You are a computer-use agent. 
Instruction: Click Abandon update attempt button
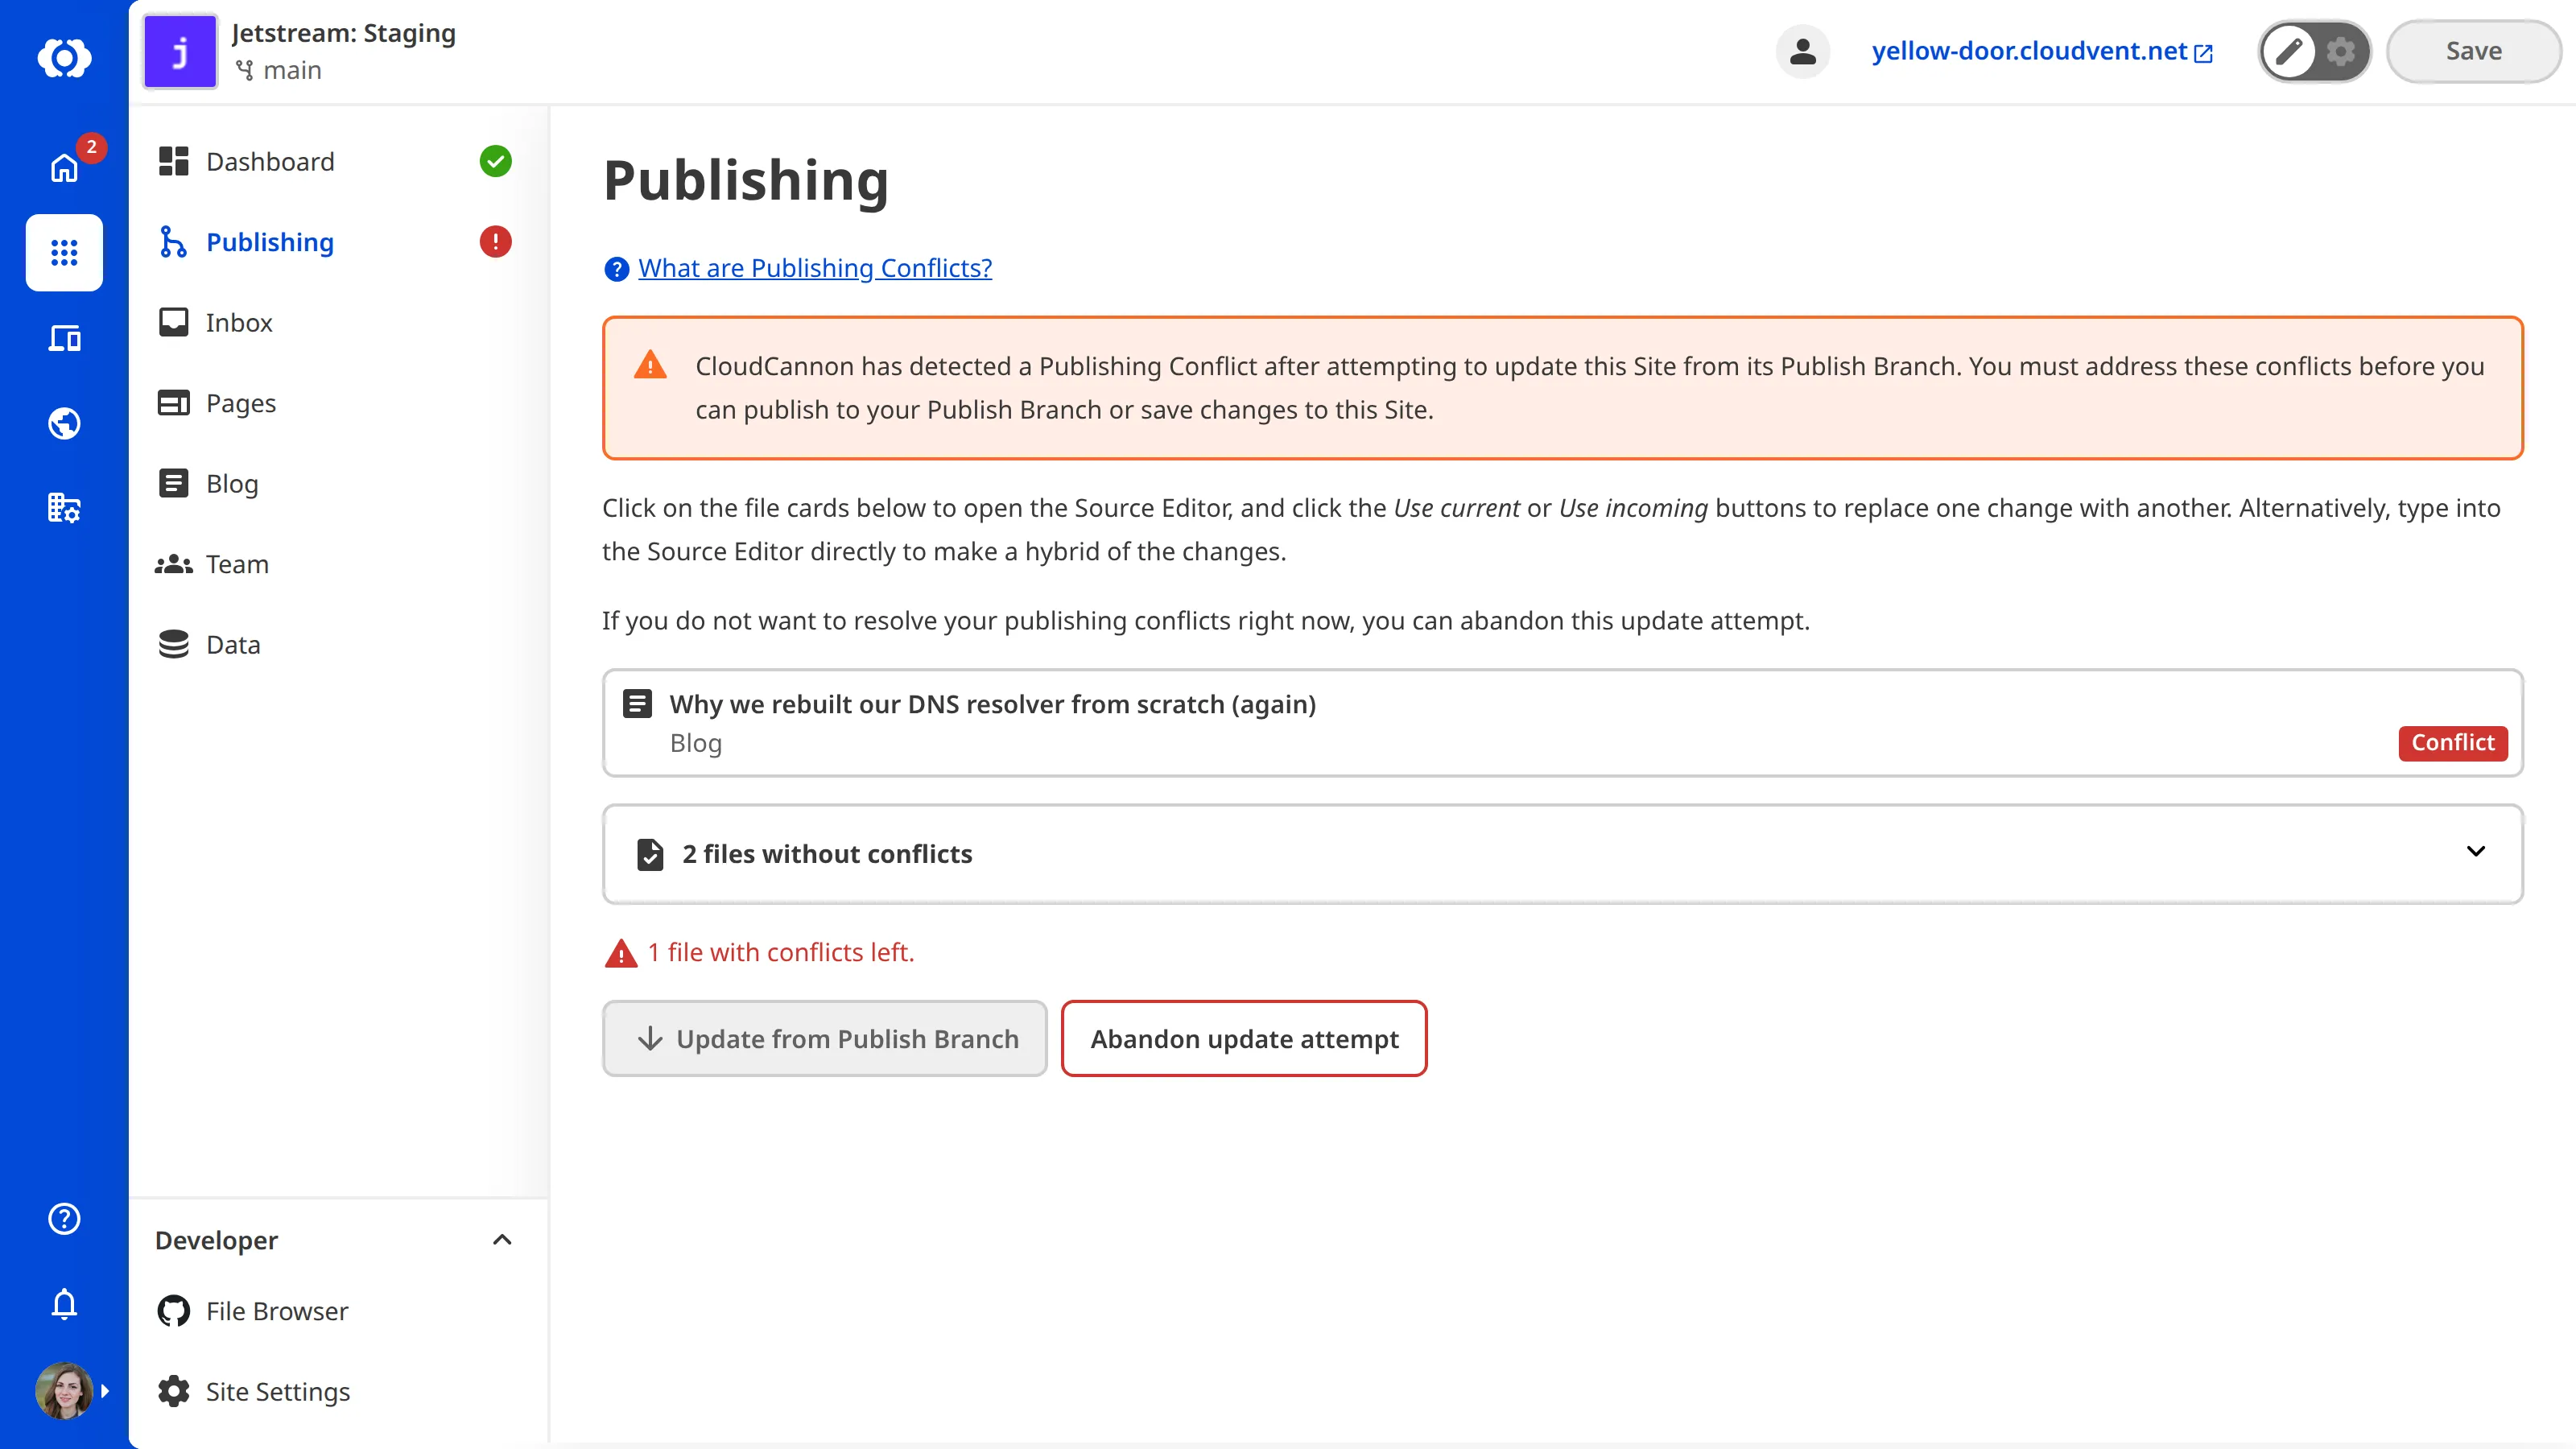point(1243,1038)
